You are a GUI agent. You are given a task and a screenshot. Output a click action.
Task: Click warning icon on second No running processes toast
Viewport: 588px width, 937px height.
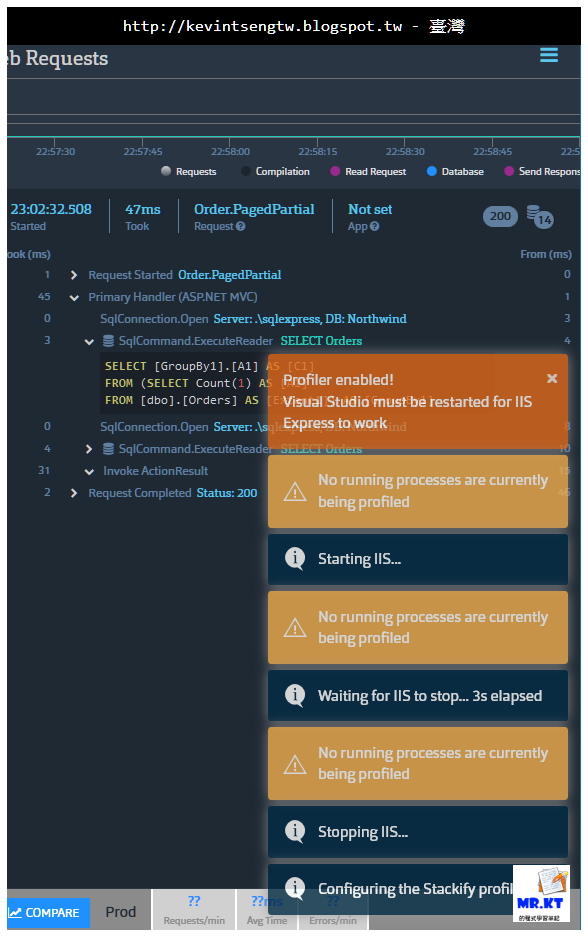tap(295, 627)
